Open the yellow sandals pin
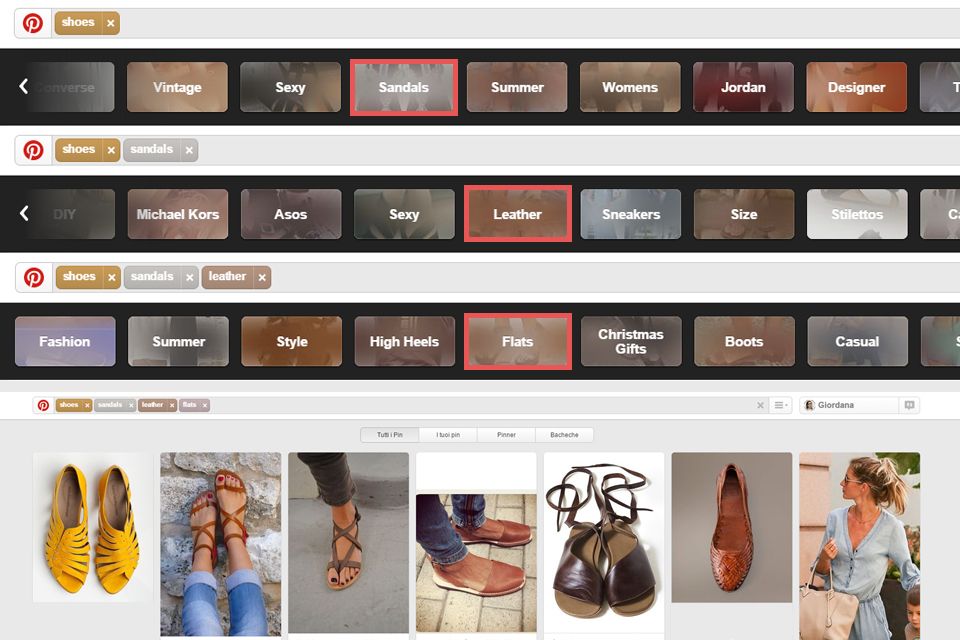Viewport: 960px width, 640px height. coord(93,527)
